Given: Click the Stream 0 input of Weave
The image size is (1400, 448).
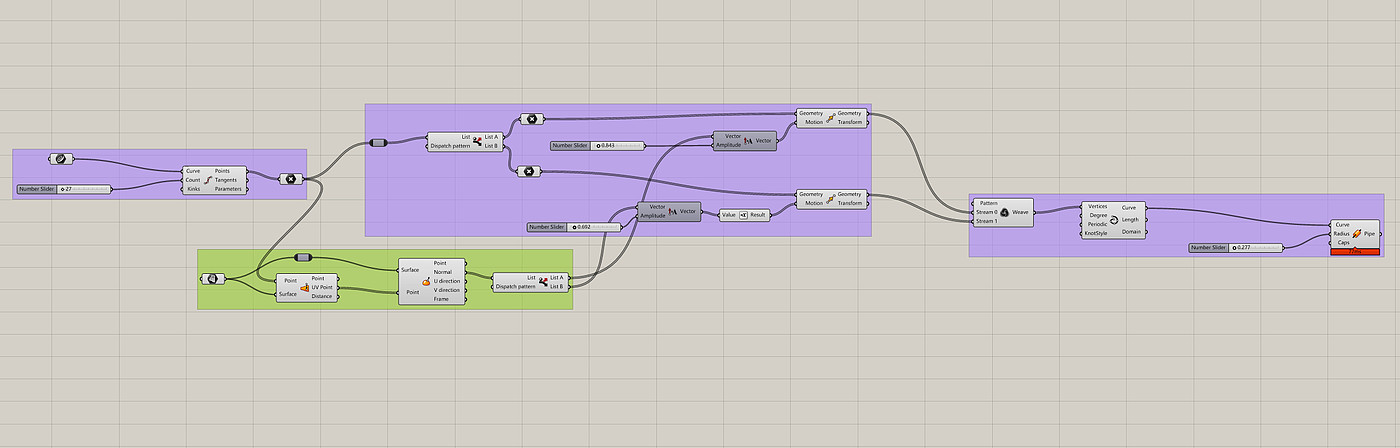Looking at the screenshot, I should [x=987, y=212].
